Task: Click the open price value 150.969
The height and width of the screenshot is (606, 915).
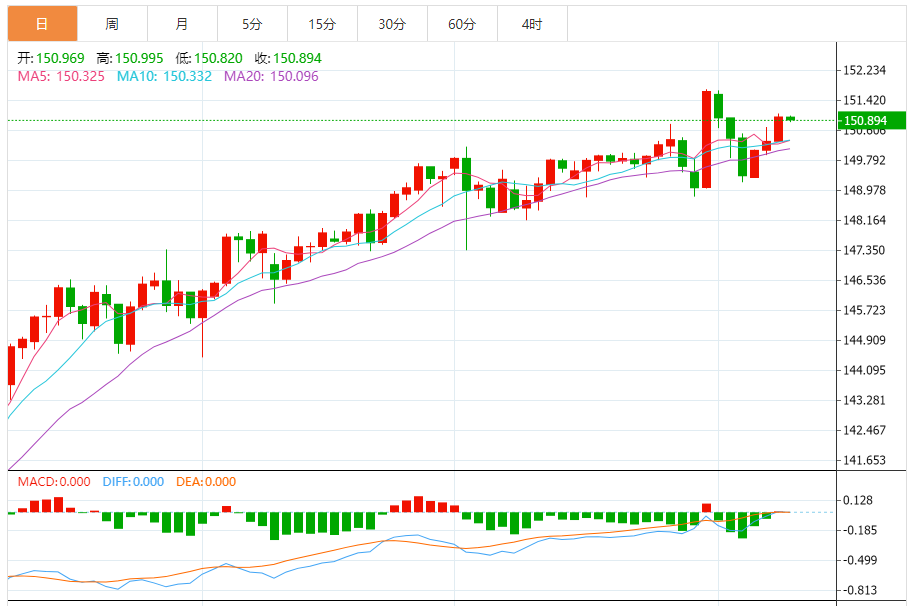Action: [60, 58]
